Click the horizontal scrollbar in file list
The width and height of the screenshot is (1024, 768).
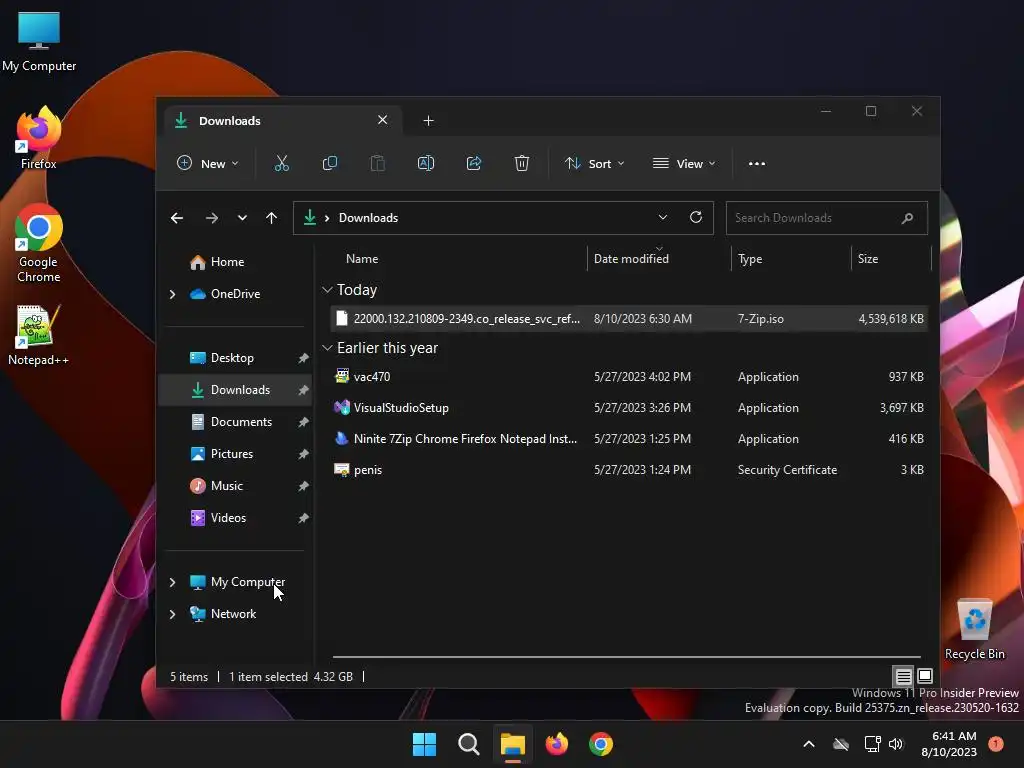coord(626,657)
